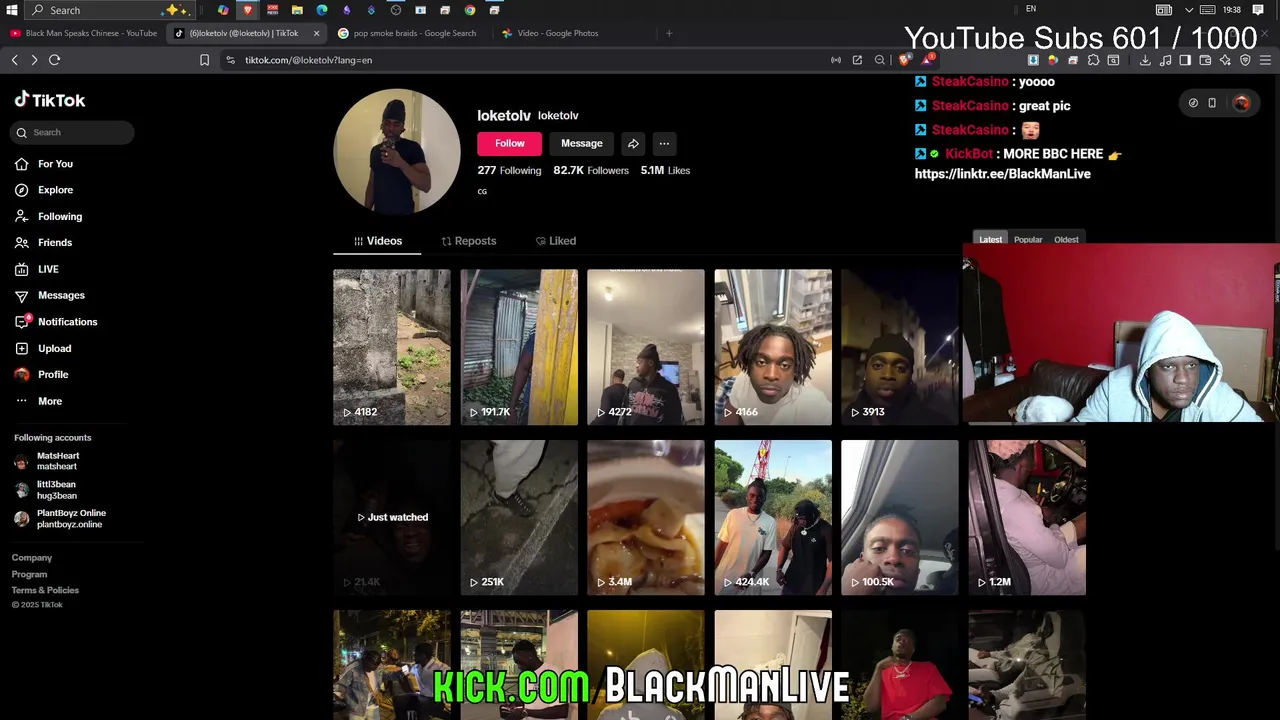Open video with 4182 views
1280x720 pixels.
point(392,347)
